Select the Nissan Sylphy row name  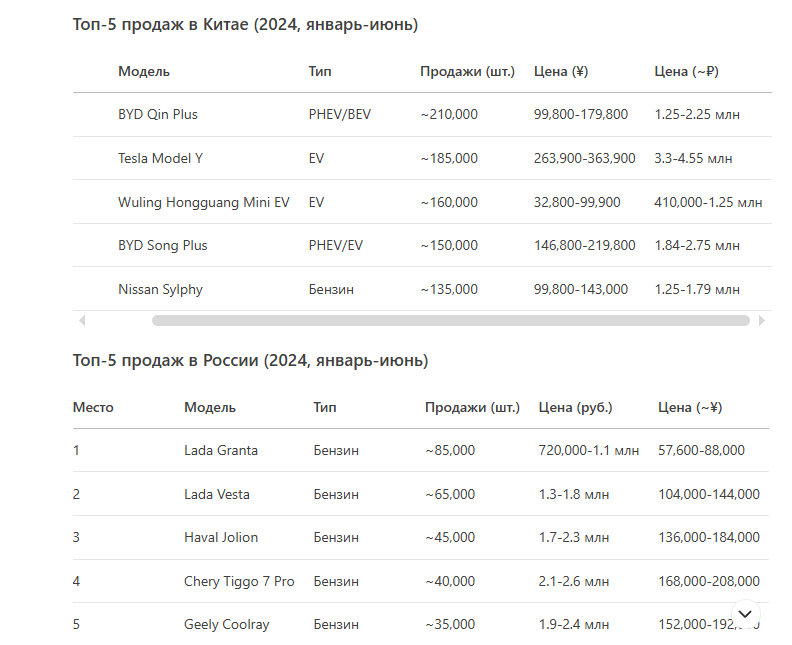coord(160,289)
